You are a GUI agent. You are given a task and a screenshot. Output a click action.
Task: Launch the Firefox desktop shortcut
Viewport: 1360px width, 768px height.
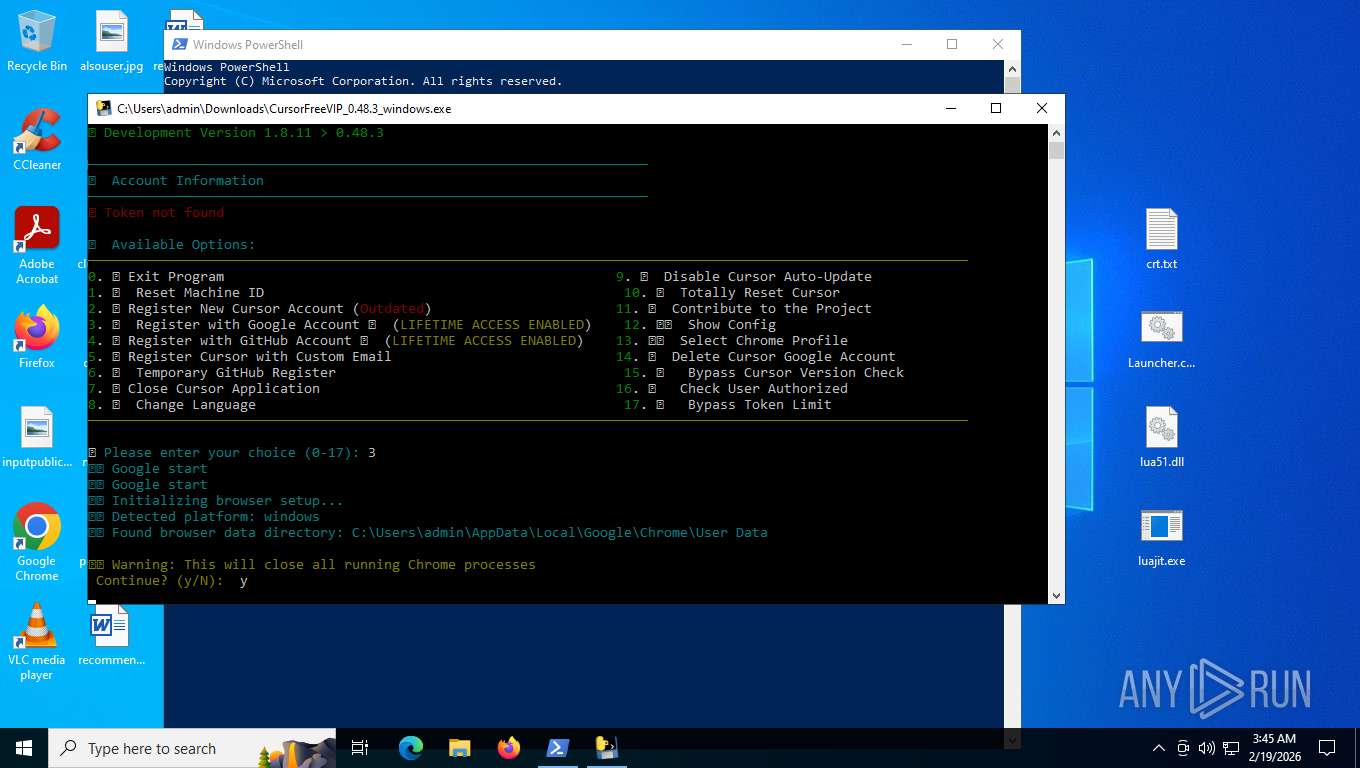[37, 337]
